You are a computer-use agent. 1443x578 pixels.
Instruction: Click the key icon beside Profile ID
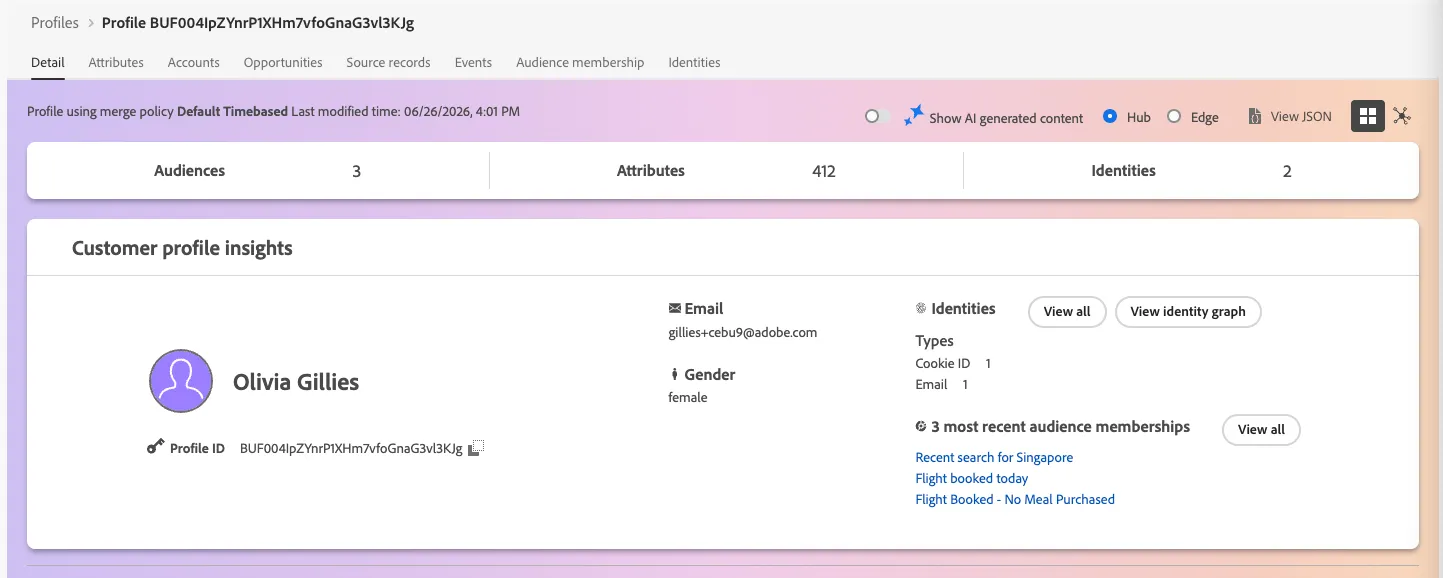tap(155, 448)
